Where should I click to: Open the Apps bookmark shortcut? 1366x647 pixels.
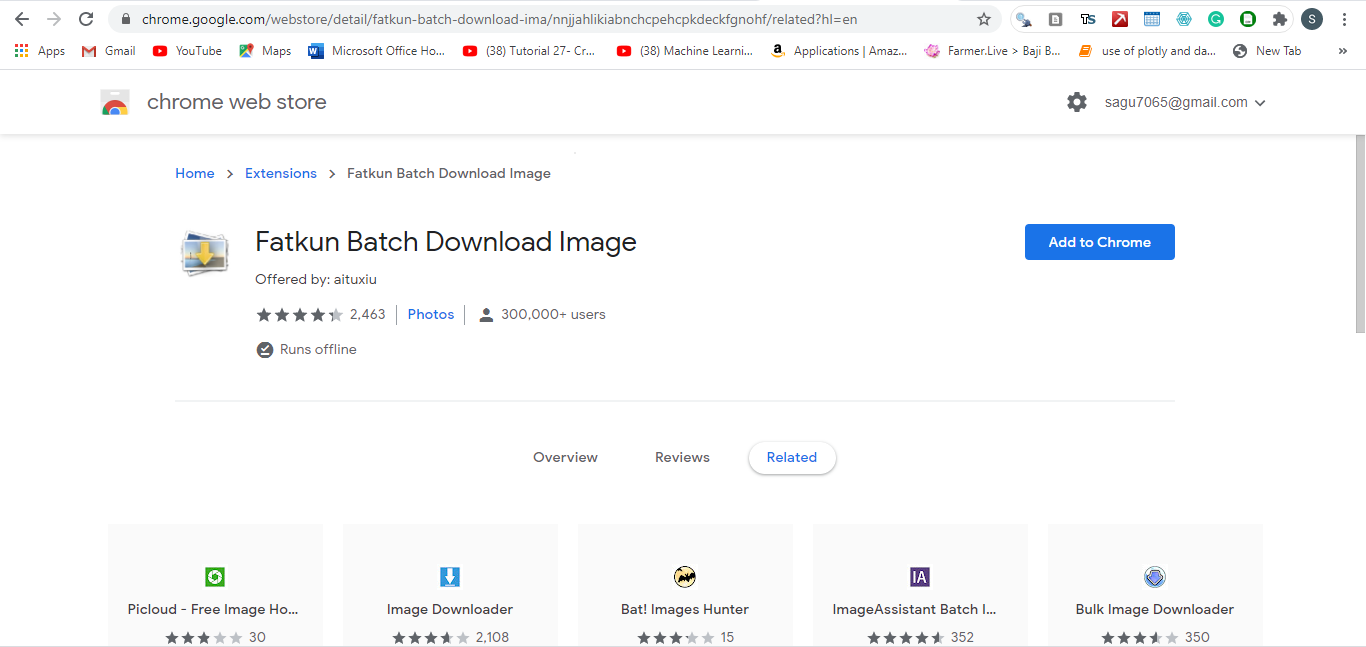click(40, 51)
